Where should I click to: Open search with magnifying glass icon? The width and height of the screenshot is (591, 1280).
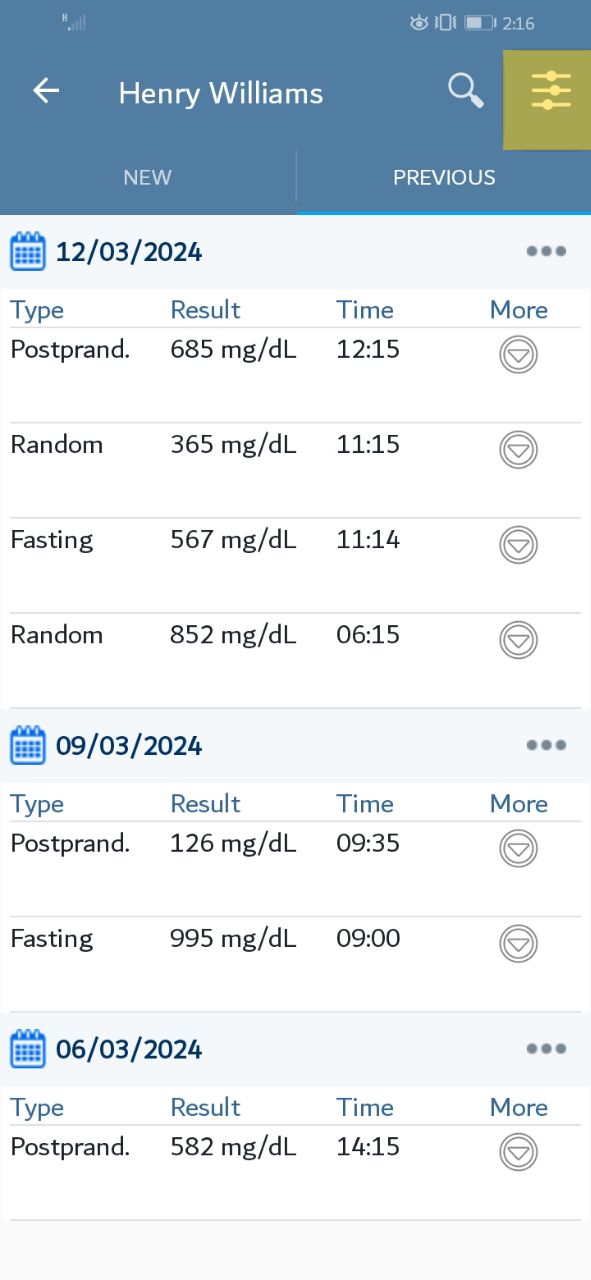coord(465,91)
